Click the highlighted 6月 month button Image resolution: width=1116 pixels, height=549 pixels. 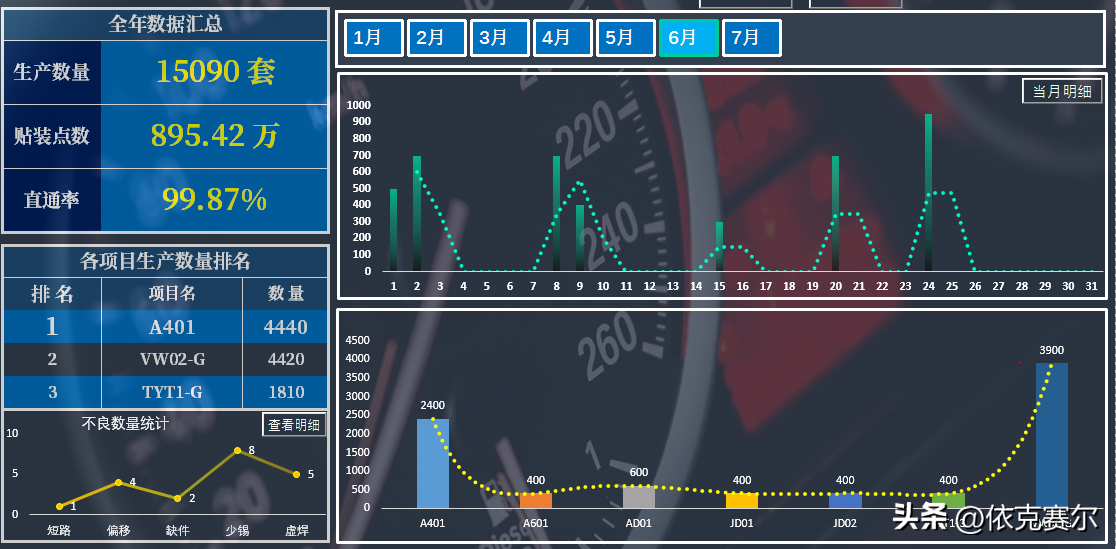(688, 38)
